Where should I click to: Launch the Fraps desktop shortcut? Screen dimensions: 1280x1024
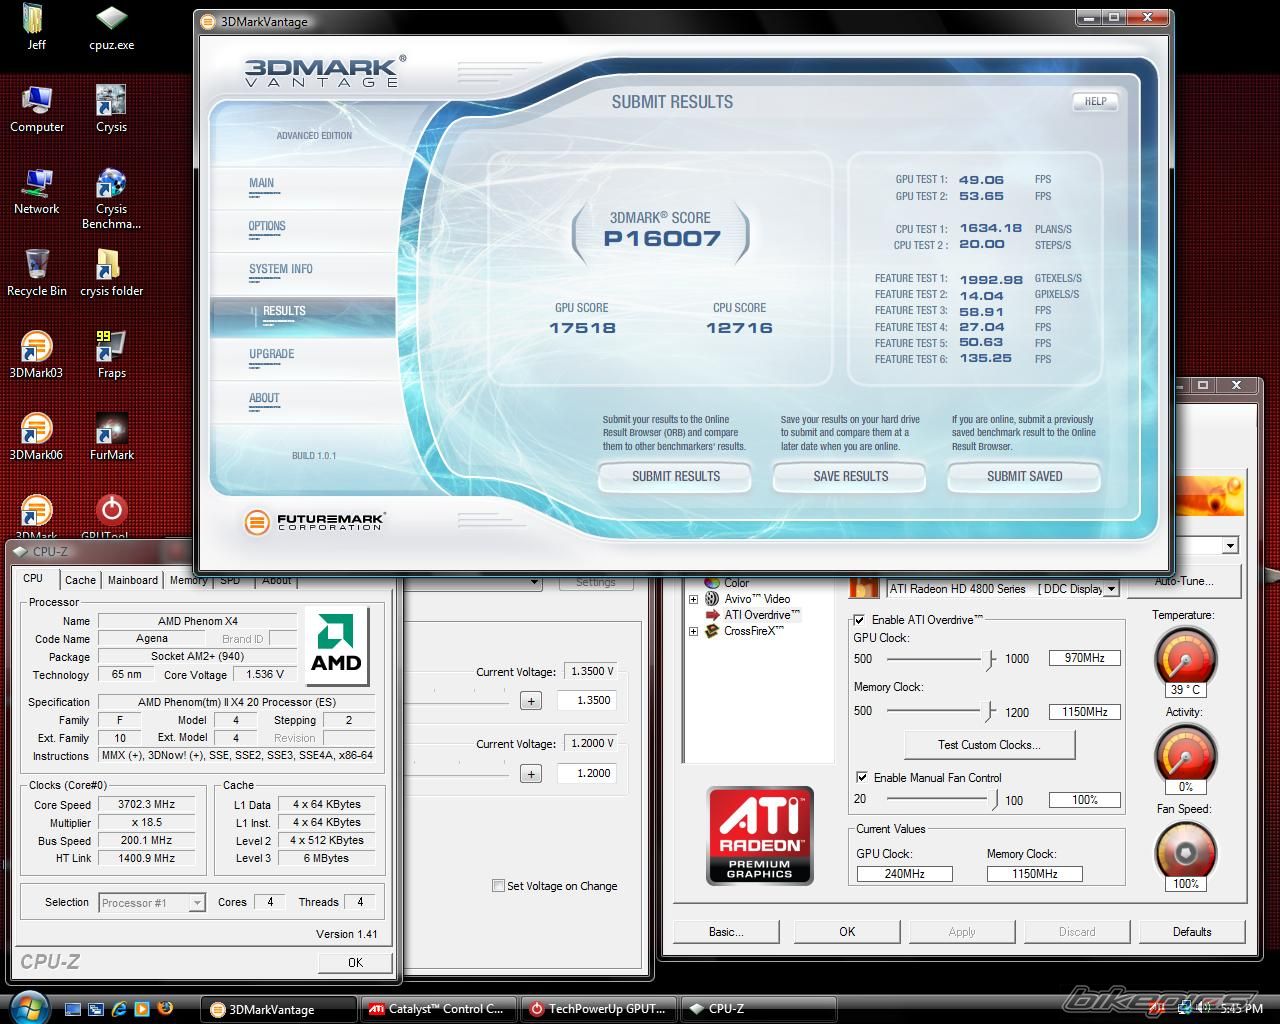coord(111,349)
